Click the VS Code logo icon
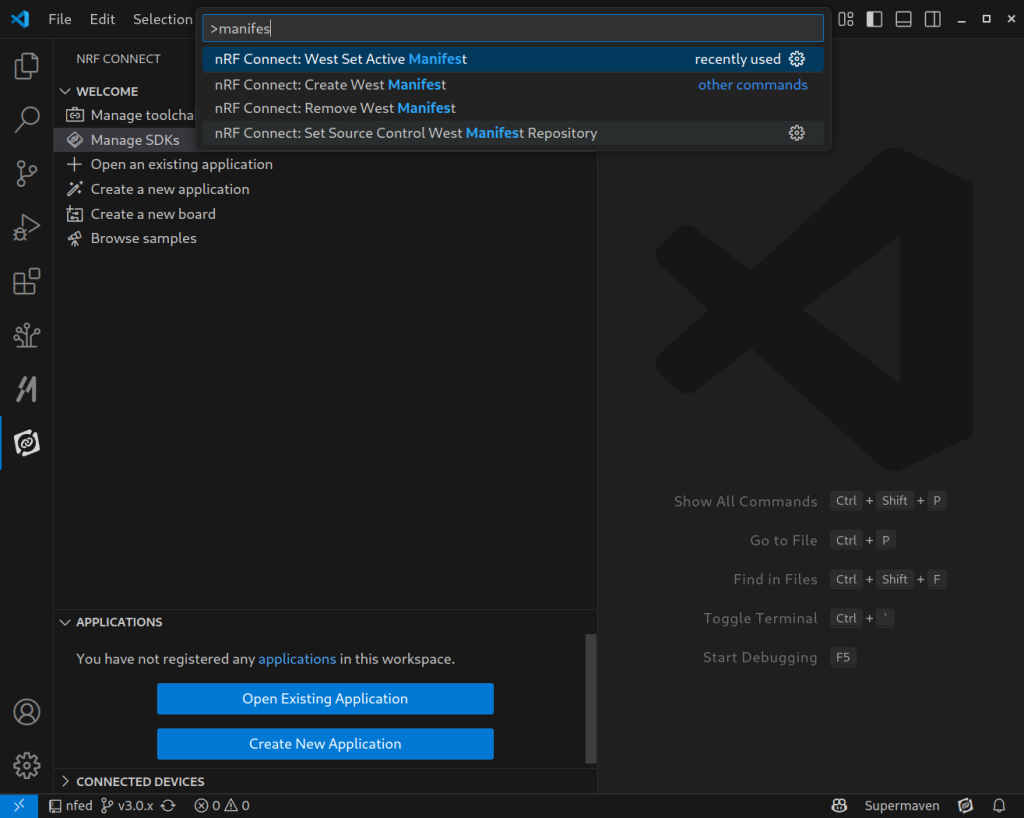 (20, 19)
